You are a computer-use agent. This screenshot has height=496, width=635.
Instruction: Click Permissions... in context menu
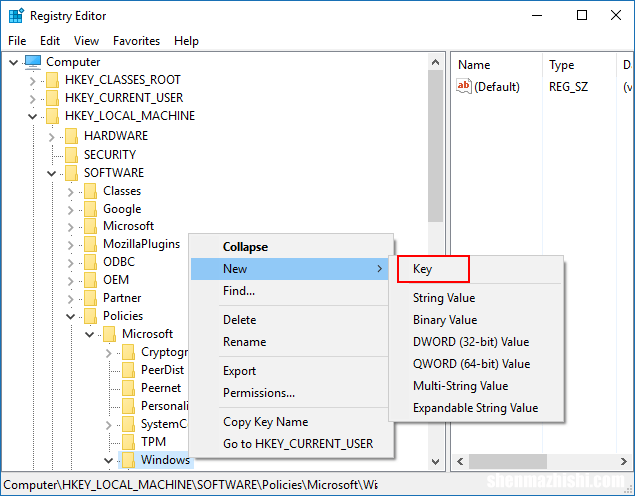[258, 393]
